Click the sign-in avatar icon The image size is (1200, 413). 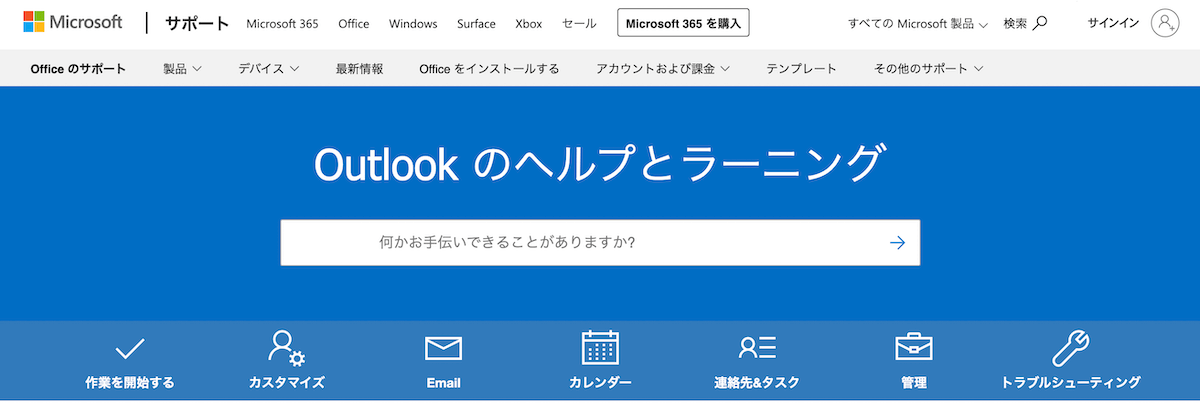(x=1165, y=23)
